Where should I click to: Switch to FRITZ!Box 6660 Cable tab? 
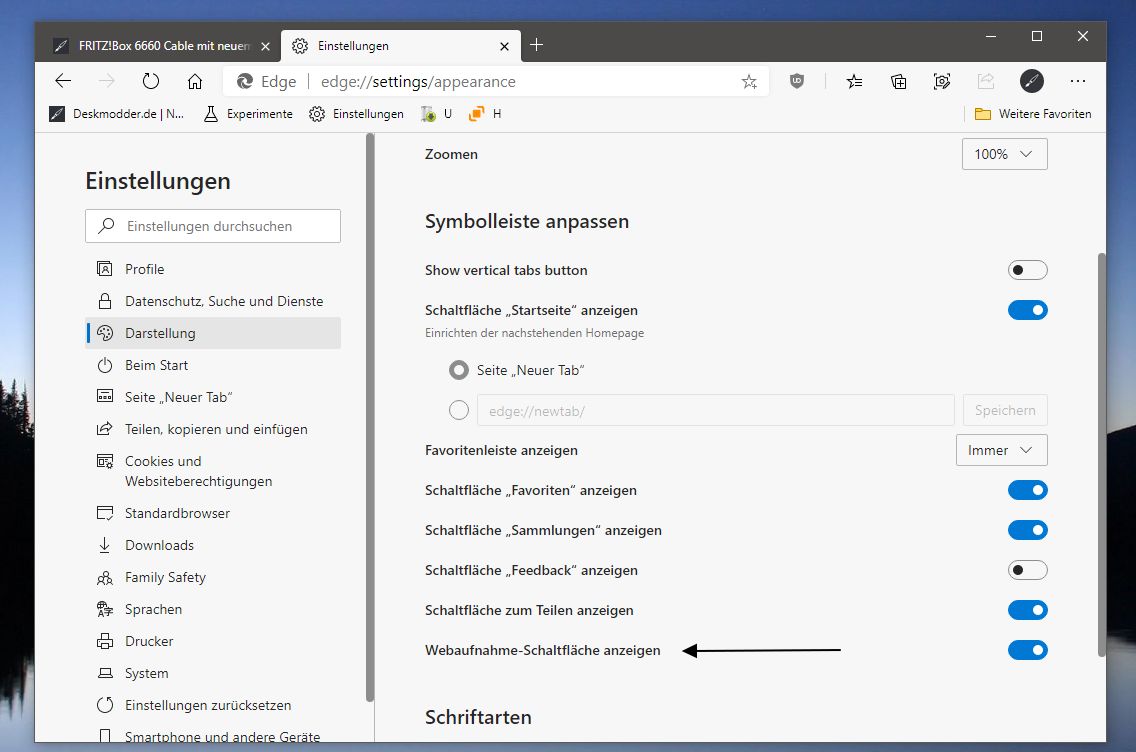pyautogui.click(x=156, y=46)
